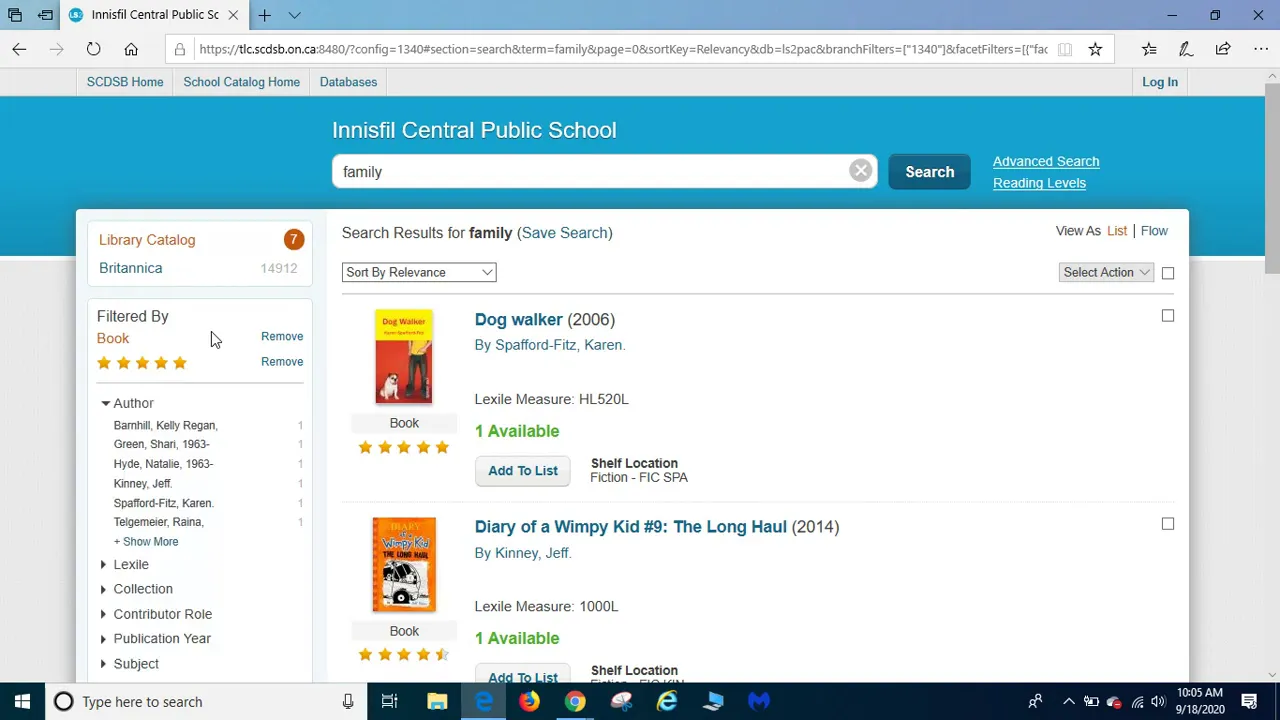
Task: Click the browser address bar URL
Action: pyautogui.click(x=623, y=49)
